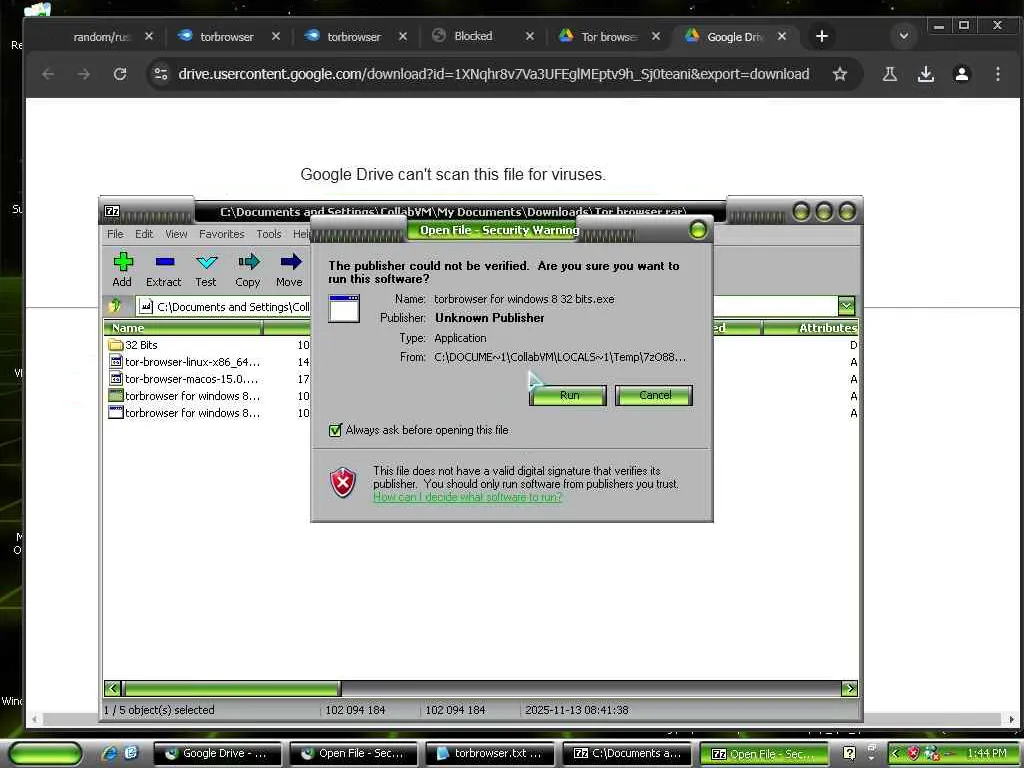1024x768 pixels.
Task: Click 7-Zip C:\Documents taskbar button
Action: click(x=627, y=754)
